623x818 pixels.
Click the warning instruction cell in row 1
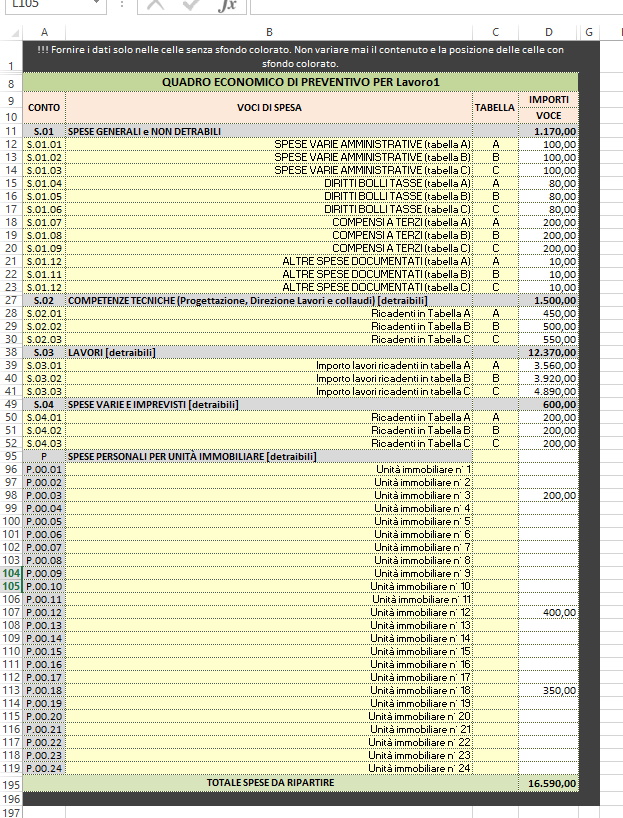tap(301, 56)
